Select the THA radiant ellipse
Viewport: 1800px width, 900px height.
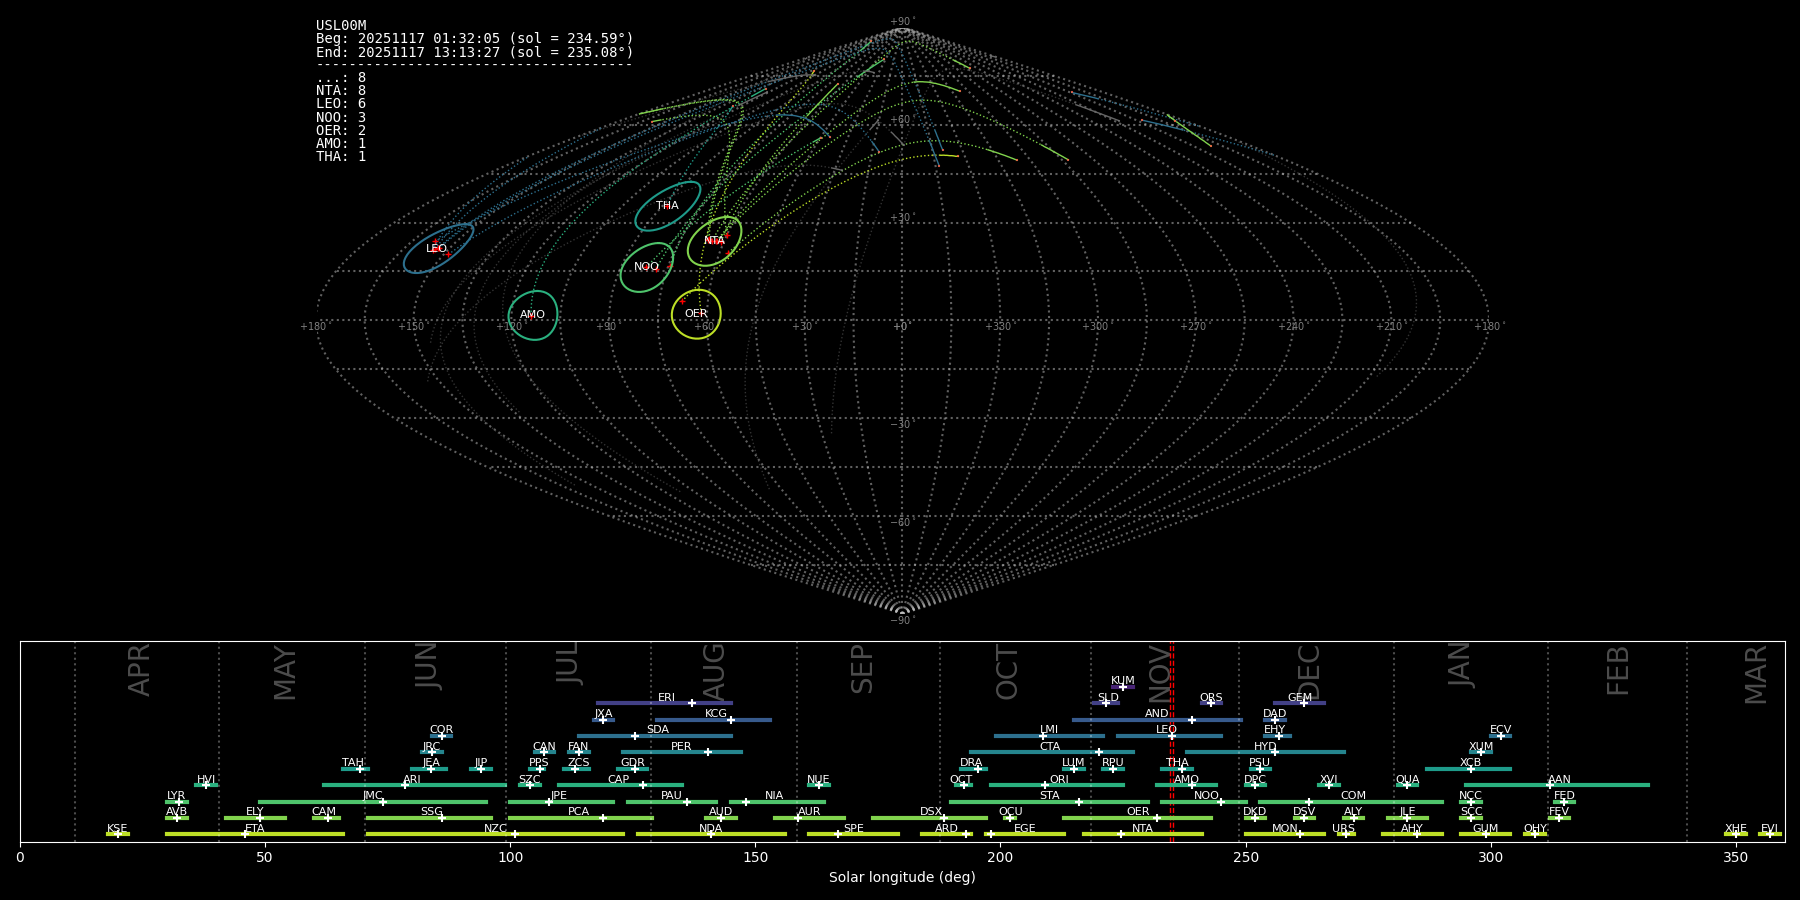point(667,206)
